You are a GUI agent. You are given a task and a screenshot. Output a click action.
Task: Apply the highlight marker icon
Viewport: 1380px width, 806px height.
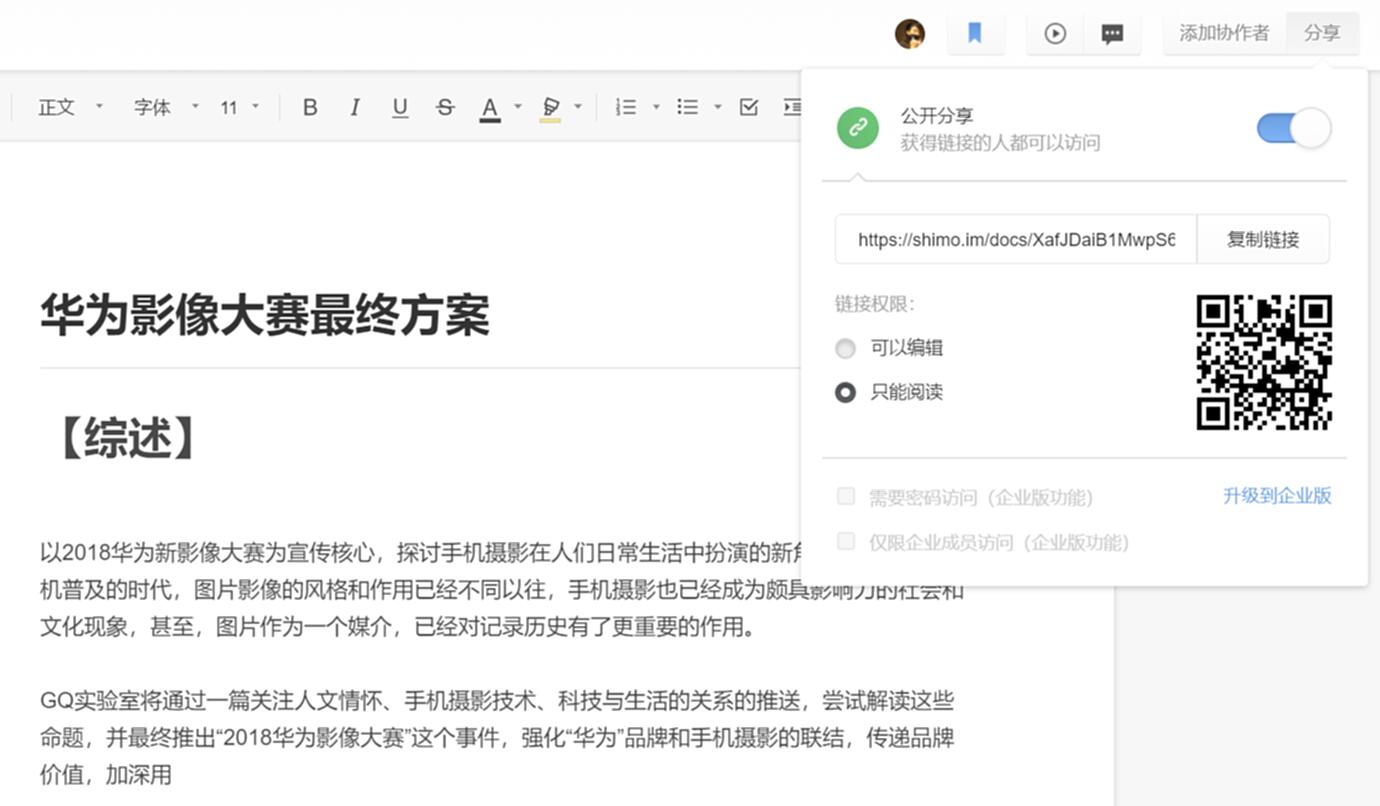(550, 108)
